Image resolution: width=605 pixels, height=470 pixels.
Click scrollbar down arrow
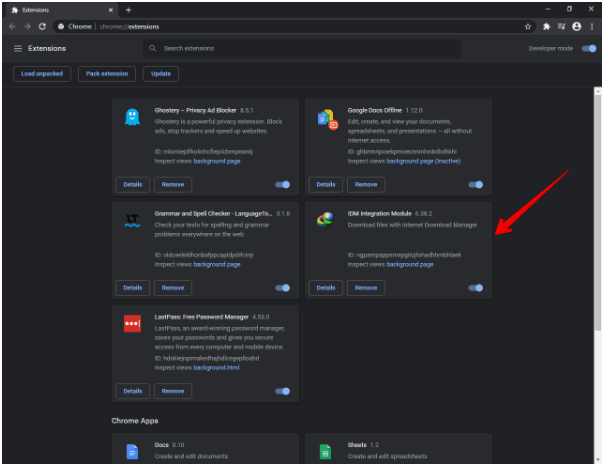598,460
